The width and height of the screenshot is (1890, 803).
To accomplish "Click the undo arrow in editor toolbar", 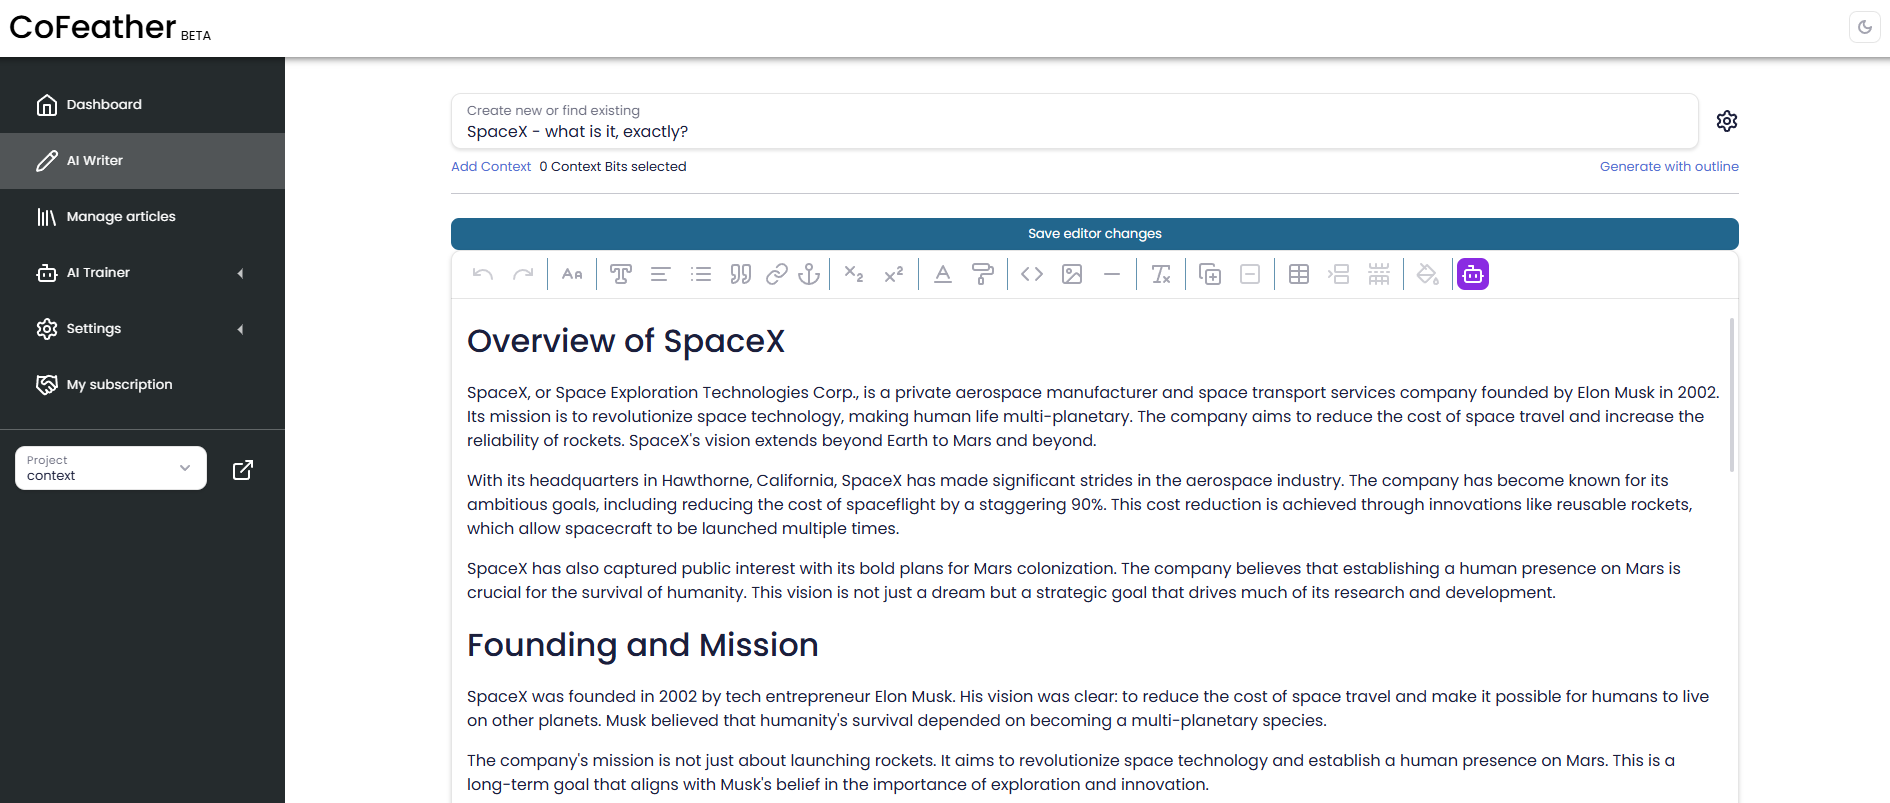I will pyautogui.click(x=483, y=274).
